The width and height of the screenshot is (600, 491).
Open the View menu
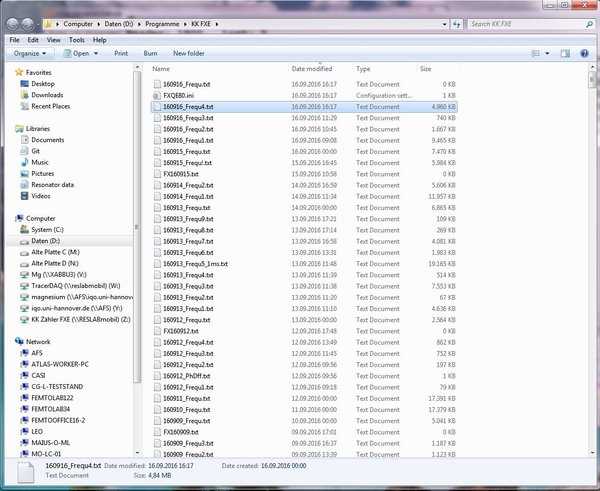click(x=54, y=40)
